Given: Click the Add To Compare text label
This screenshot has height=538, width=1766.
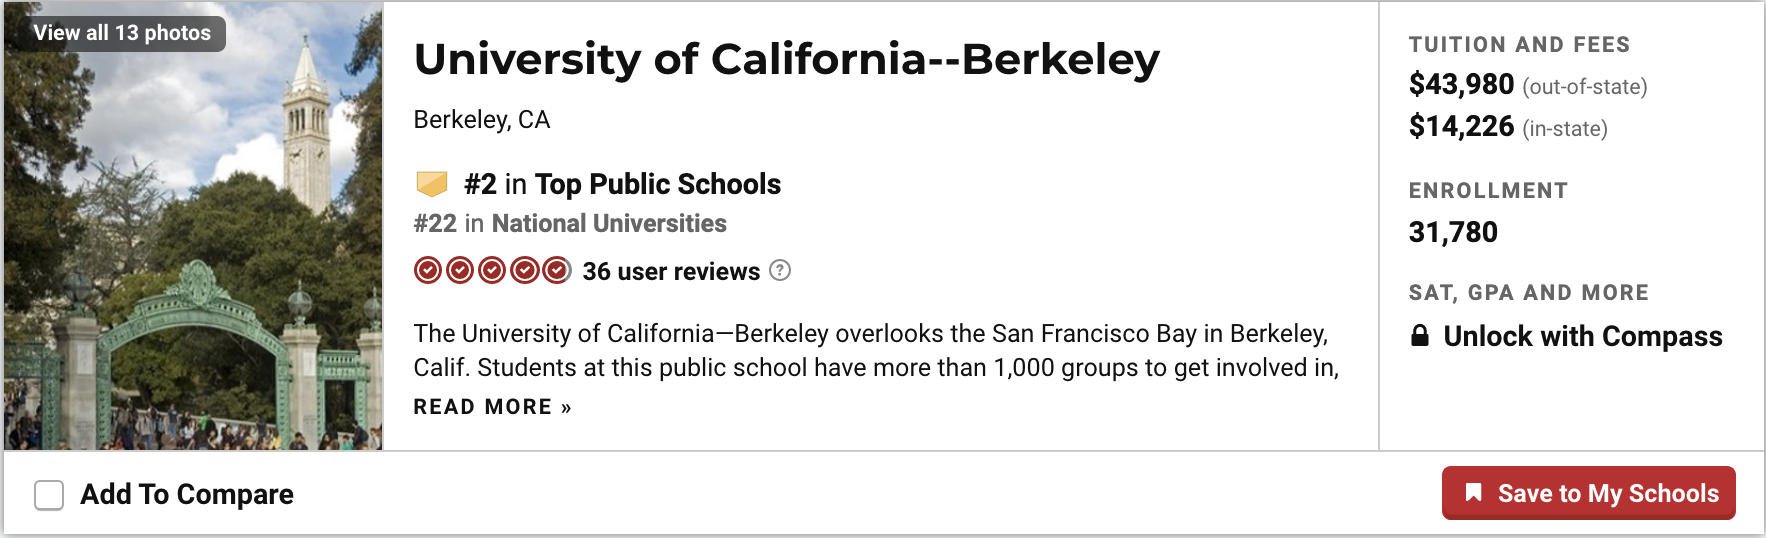Looking at the screenshot, I should (x=187, y=495).
